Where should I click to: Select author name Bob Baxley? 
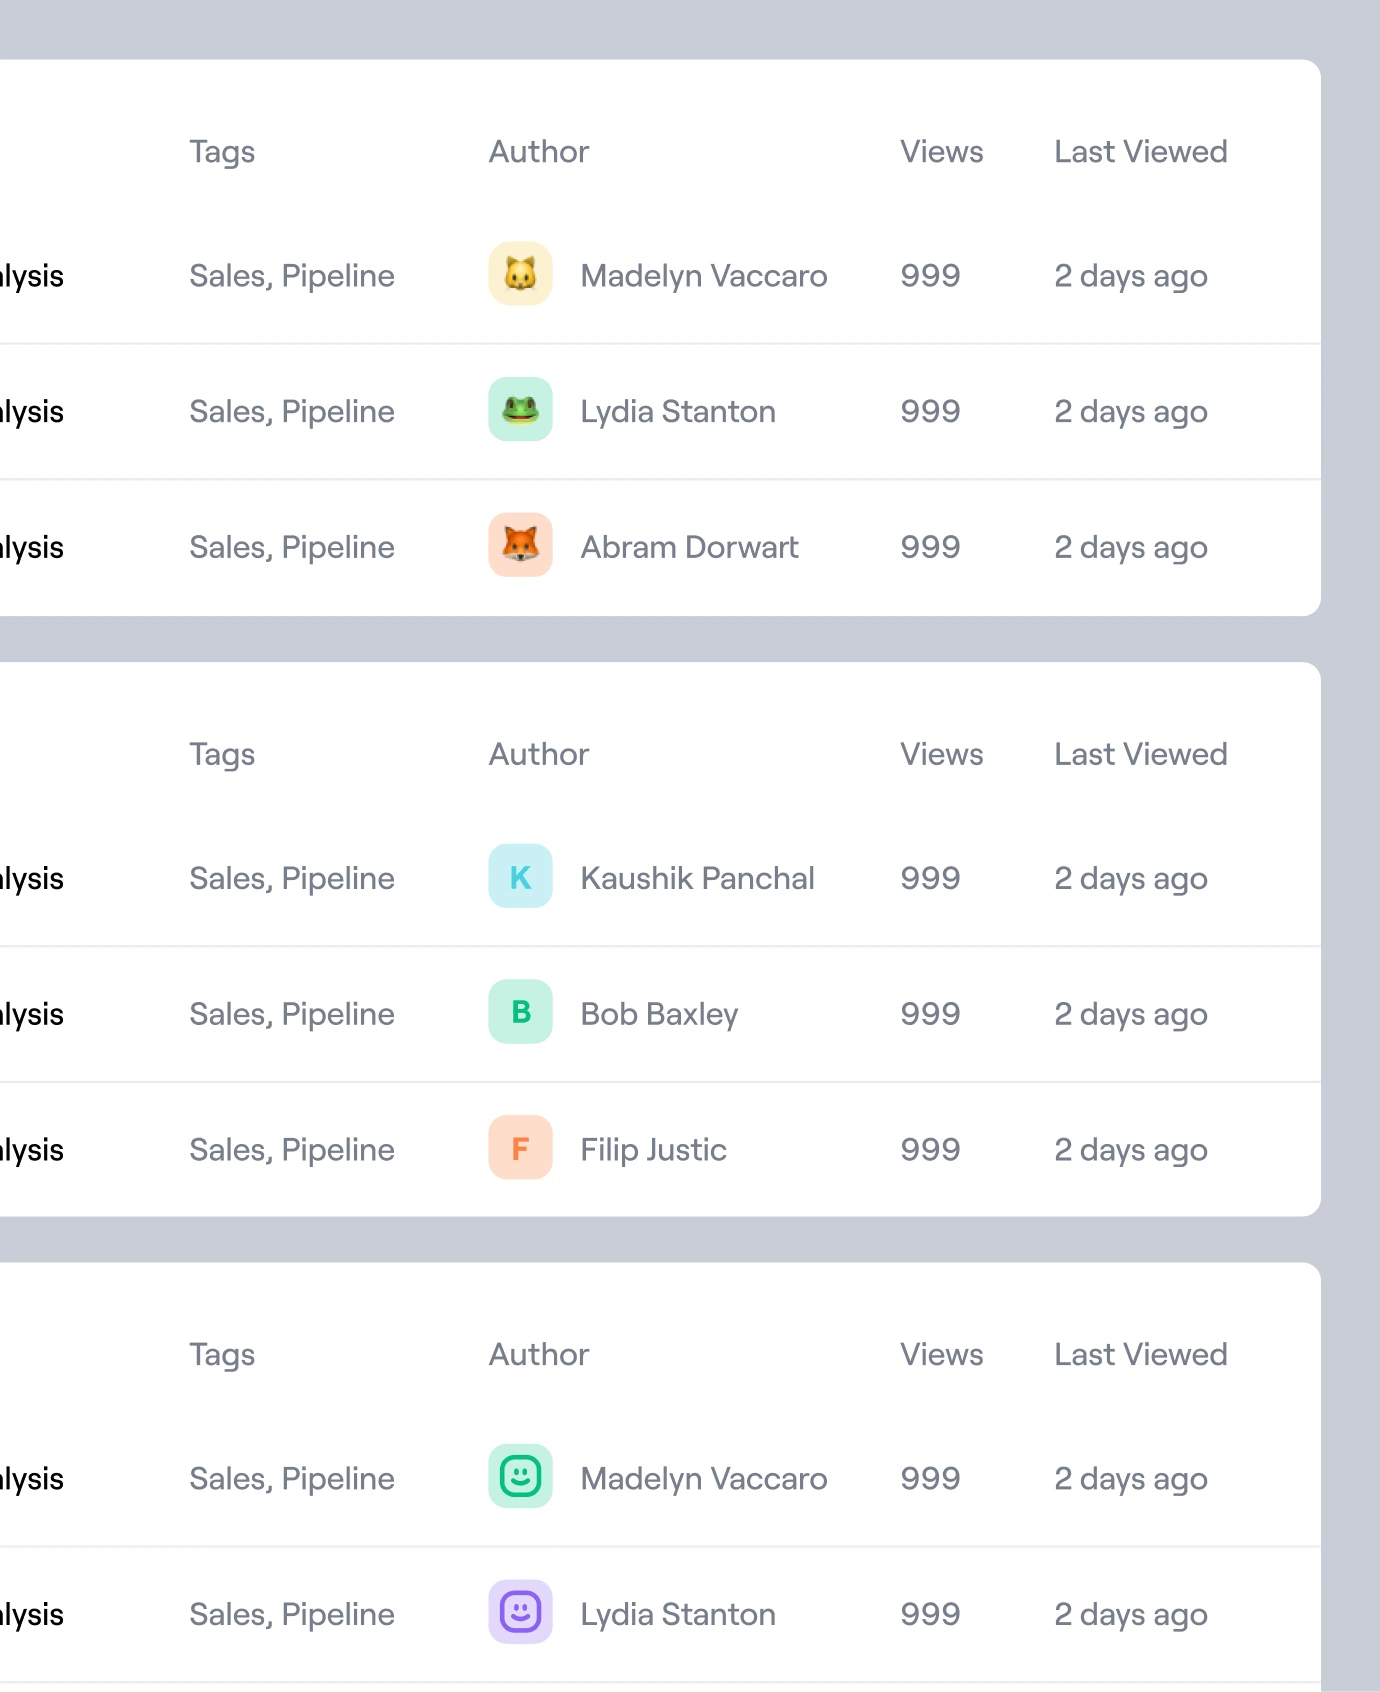pos(659,1014)
